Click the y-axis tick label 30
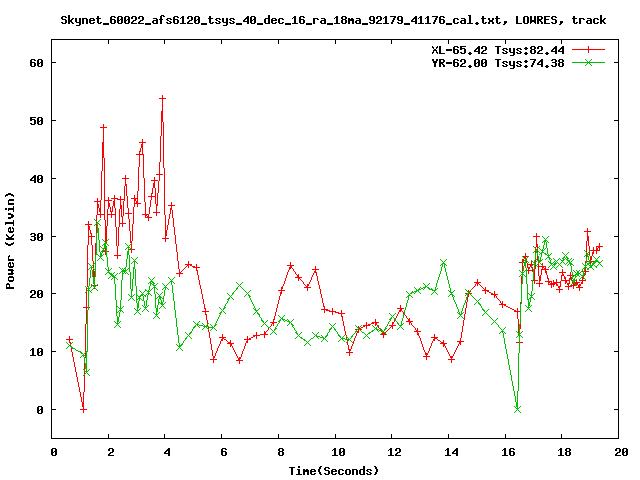 click(x=36, y=237)
